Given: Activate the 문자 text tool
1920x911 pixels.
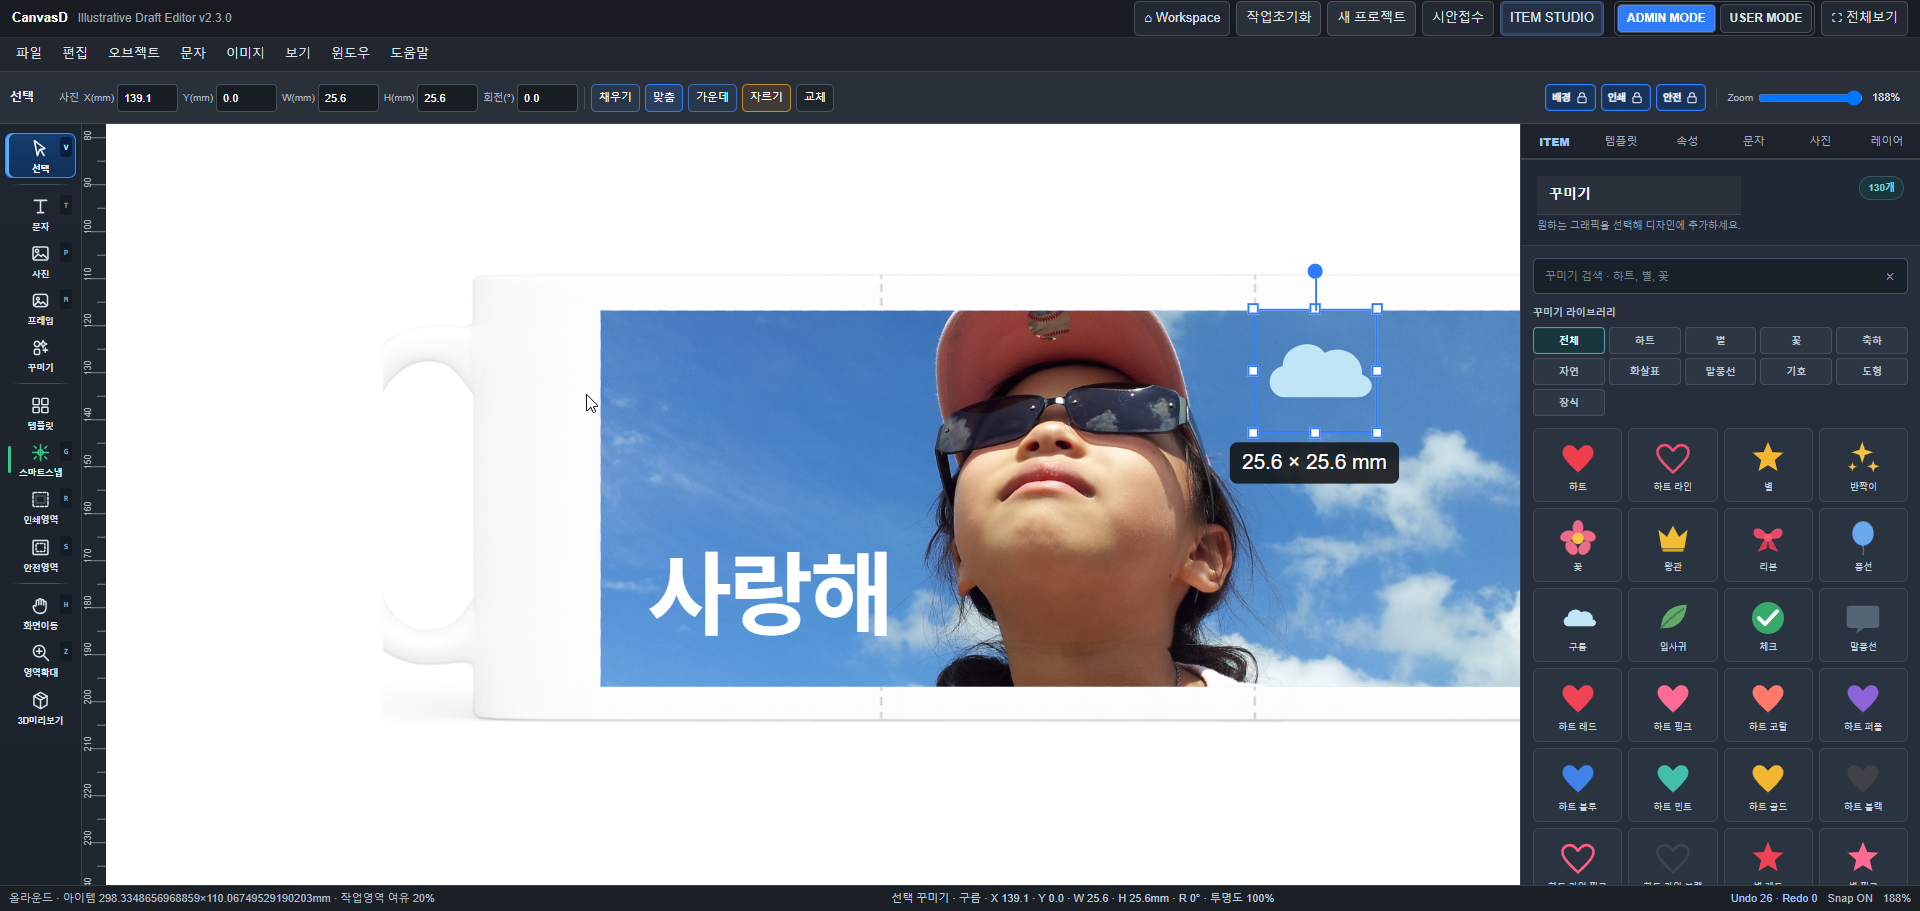Looking at the screenshot, I should tap(41, 213).
